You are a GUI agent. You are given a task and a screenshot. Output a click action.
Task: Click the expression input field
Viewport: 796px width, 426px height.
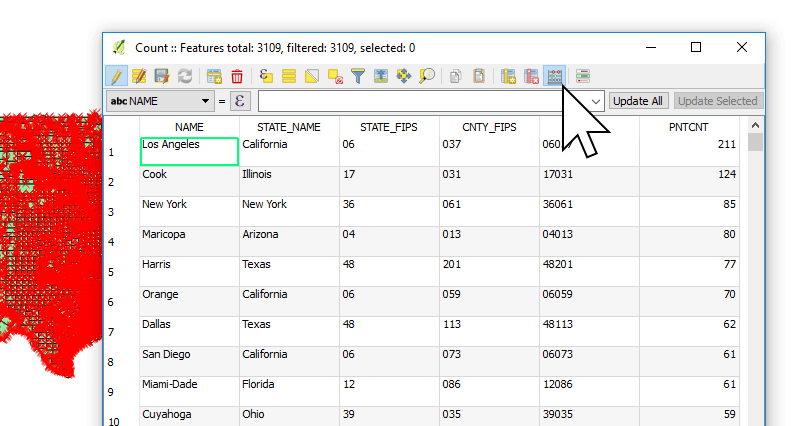[x=422, y=101]
